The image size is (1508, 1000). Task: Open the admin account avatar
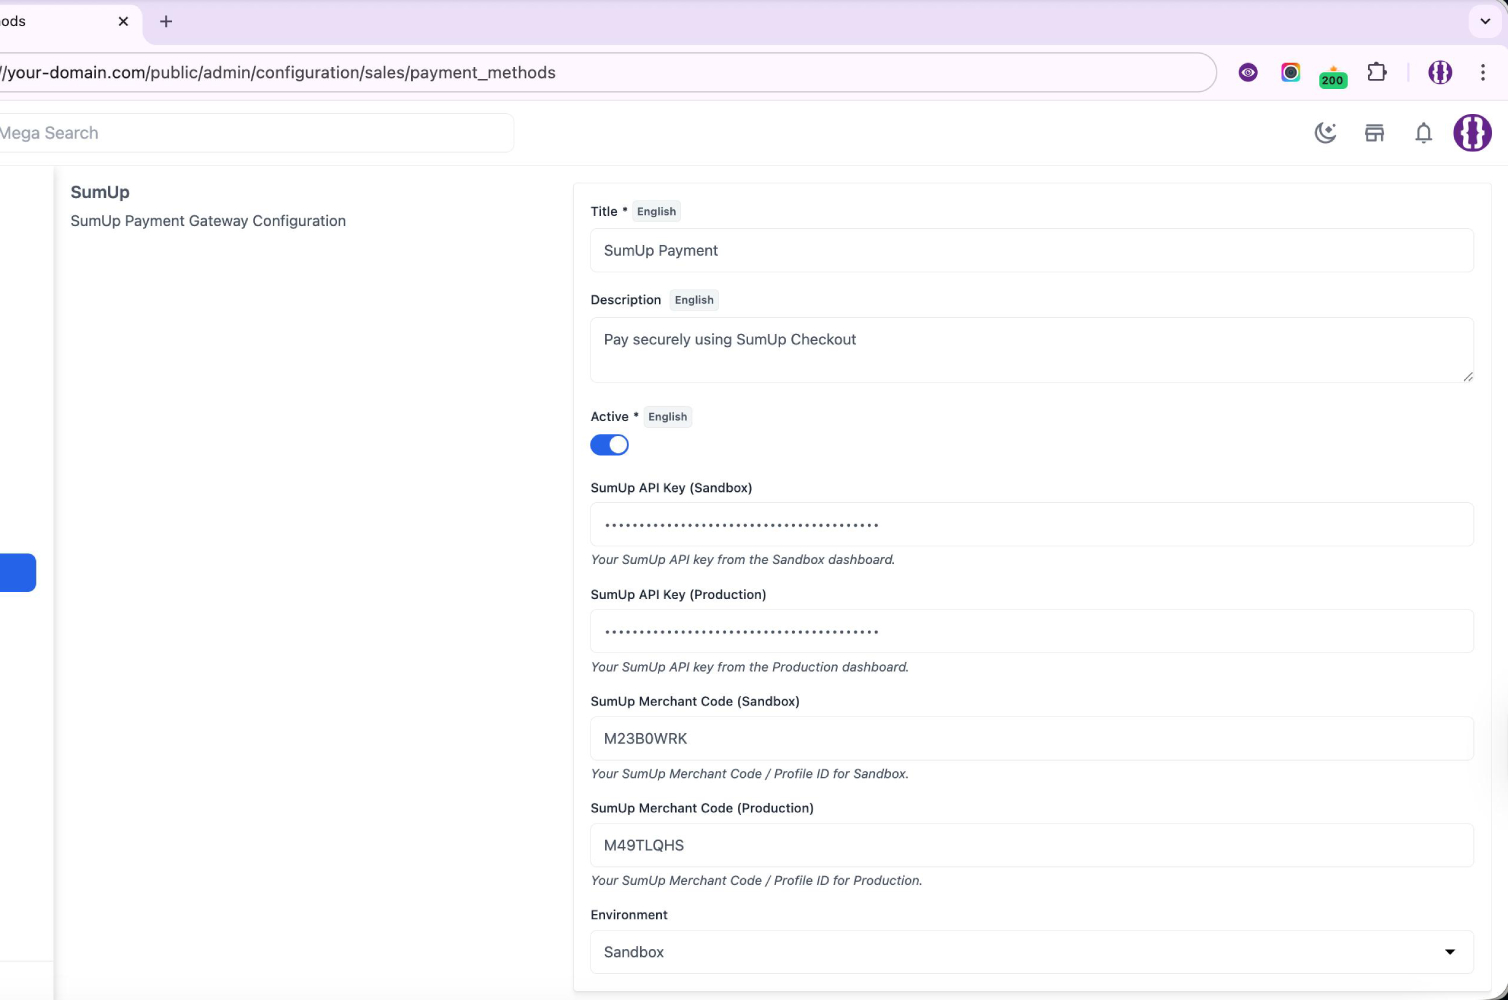[x=1472, y=133]
